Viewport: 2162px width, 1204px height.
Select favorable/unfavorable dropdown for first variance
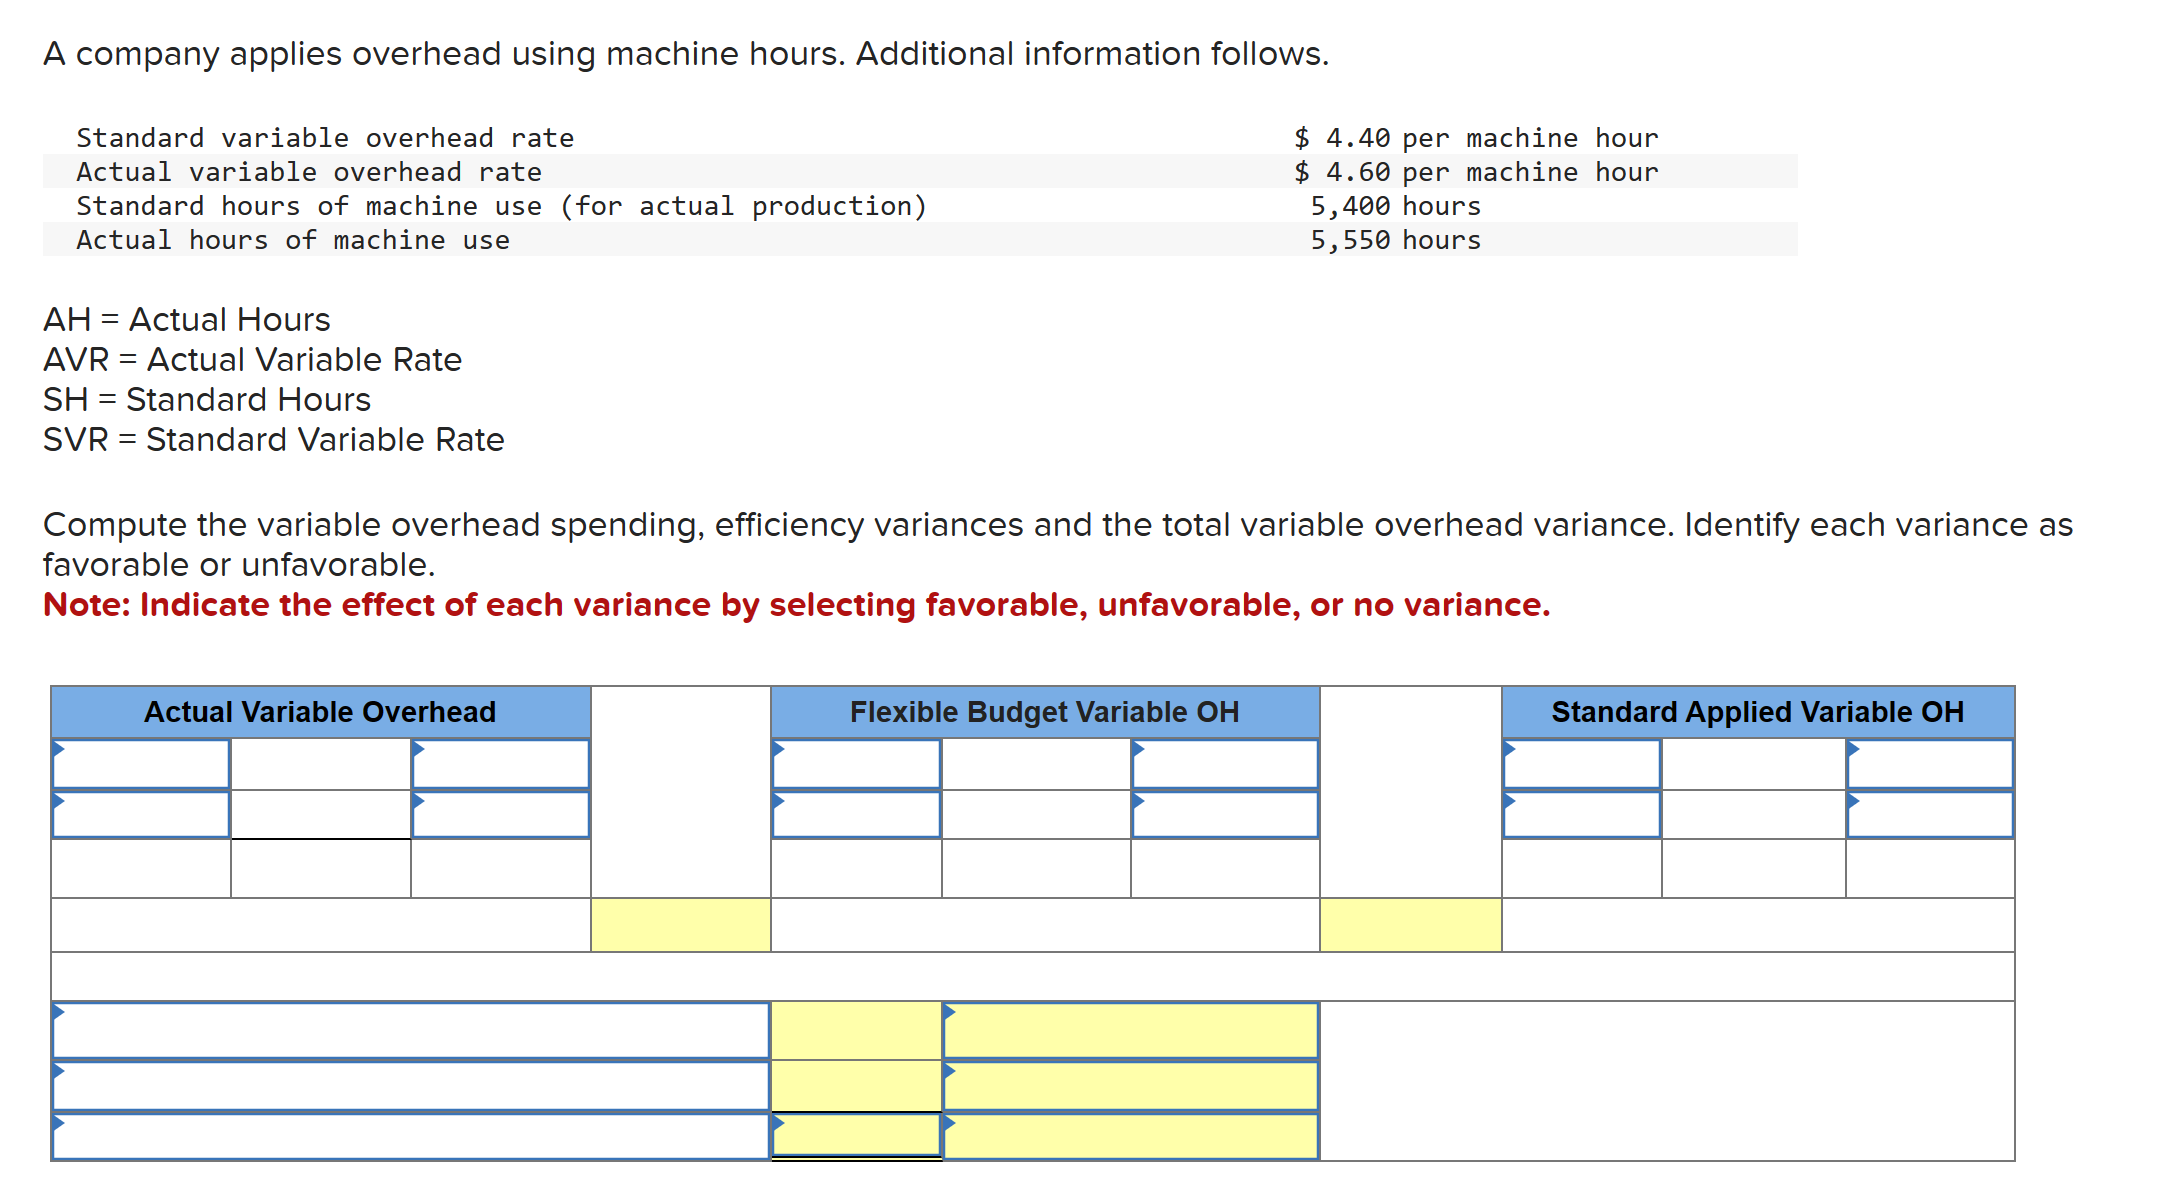1131,1030
